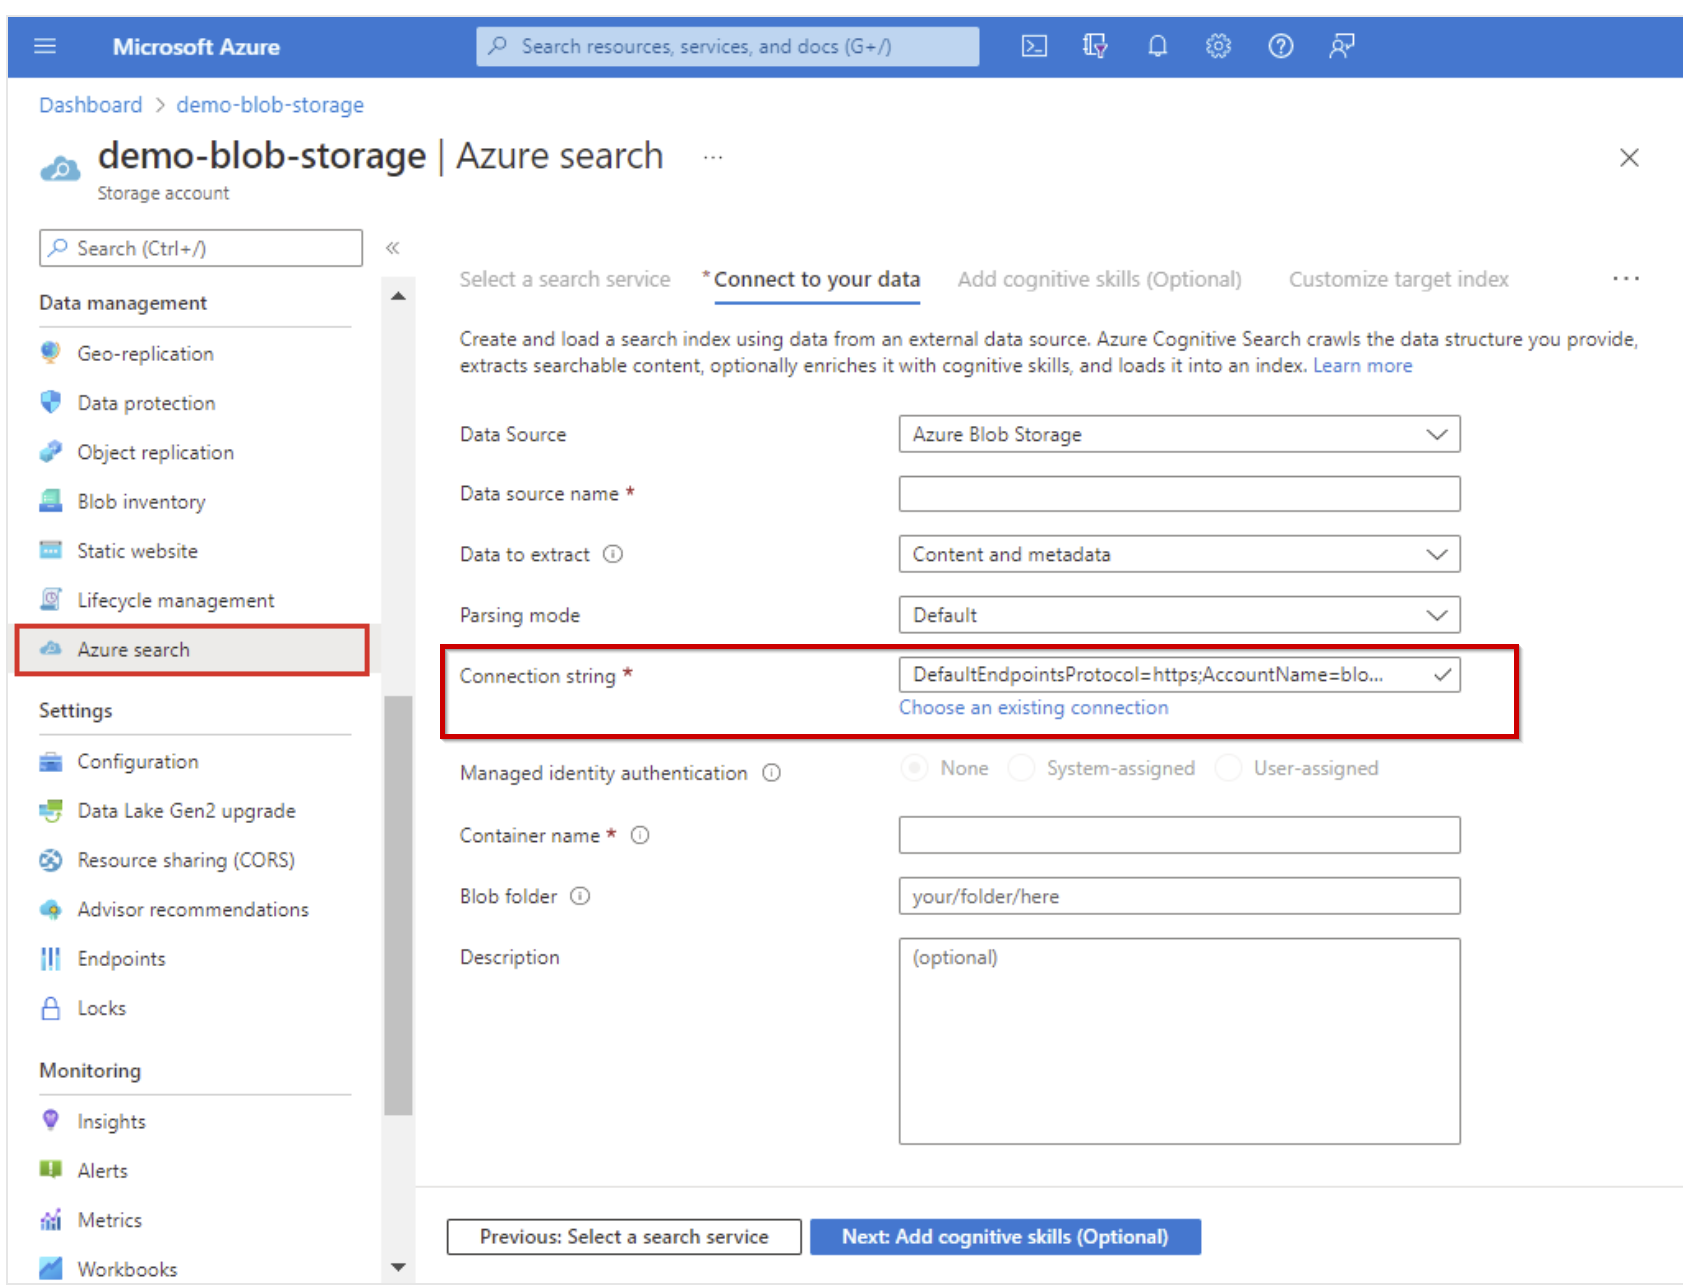Click Endpoints icon
Screen dimensions: 1683x1286
tap(50, 959)
